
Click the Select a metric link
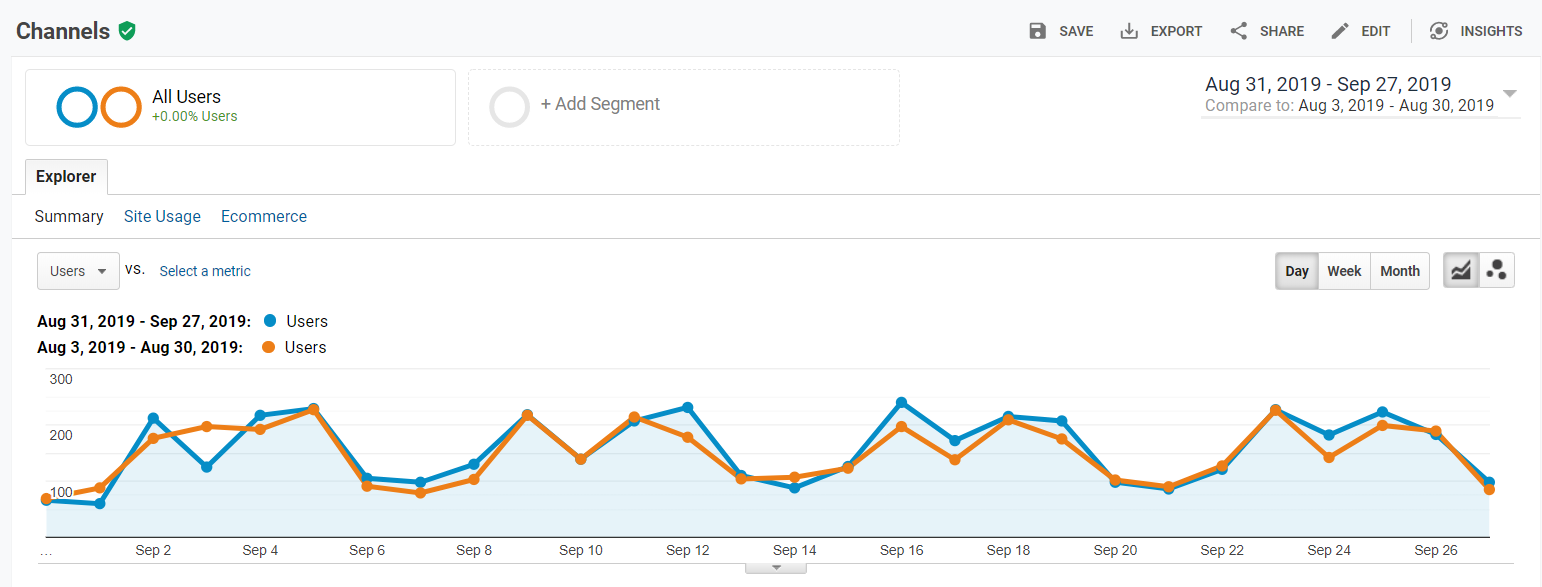click(205, 271)
